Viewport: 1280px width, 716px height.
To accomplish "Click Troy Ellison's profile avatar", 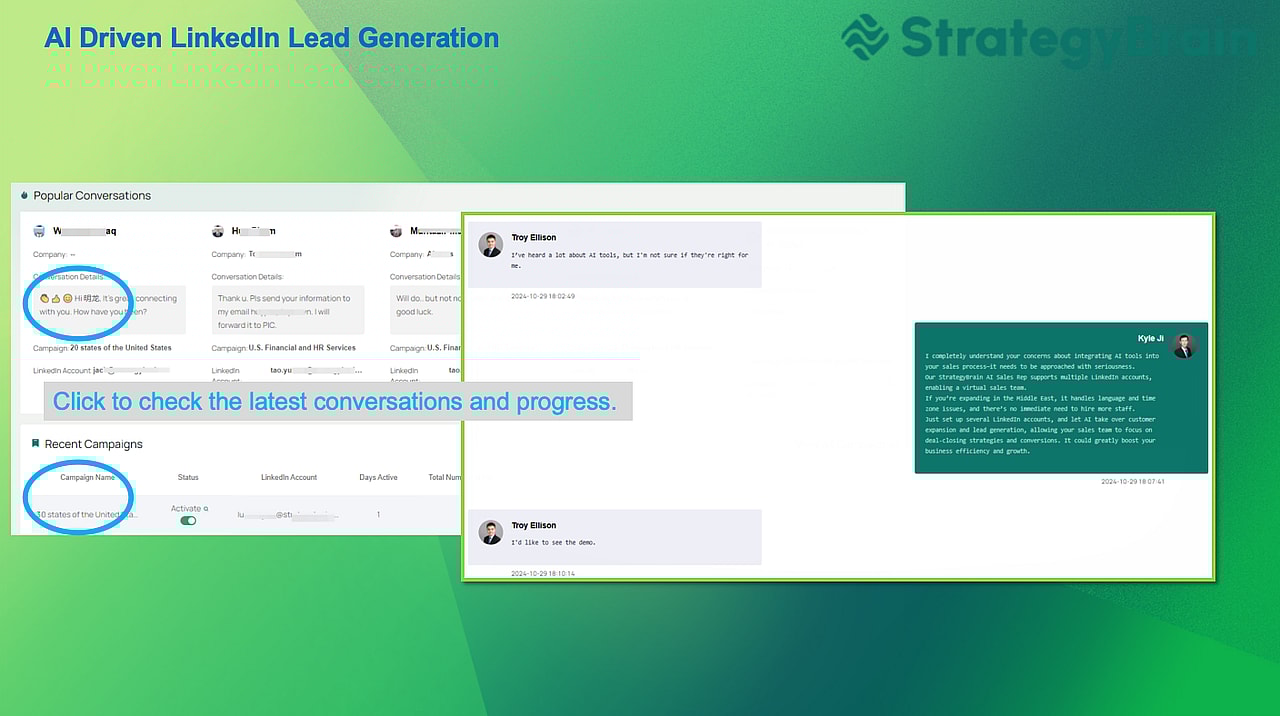I will coord(490,244).
